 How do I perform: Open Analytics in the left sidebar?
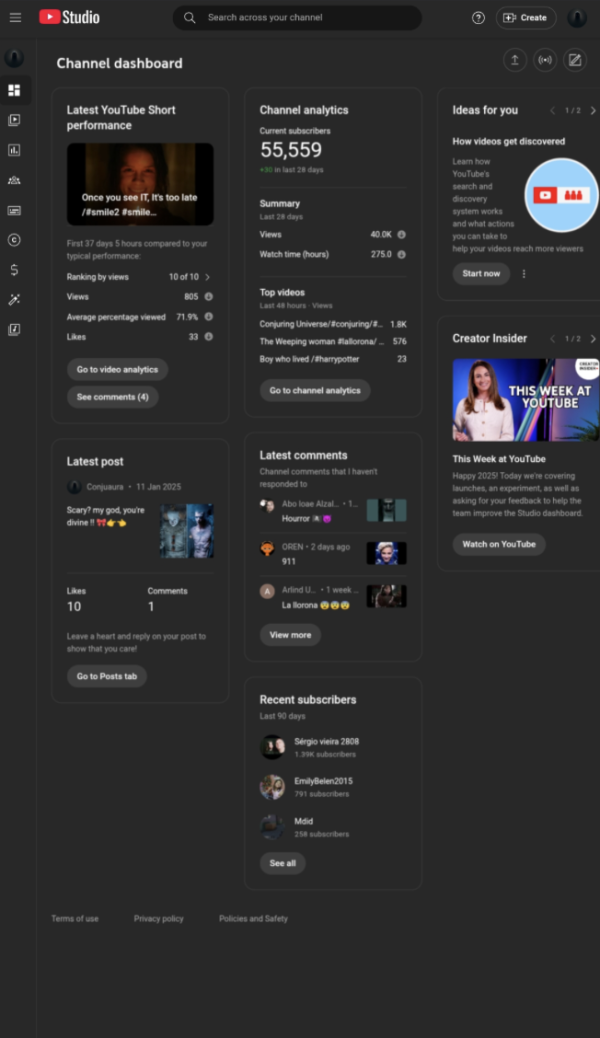(14, 150)
